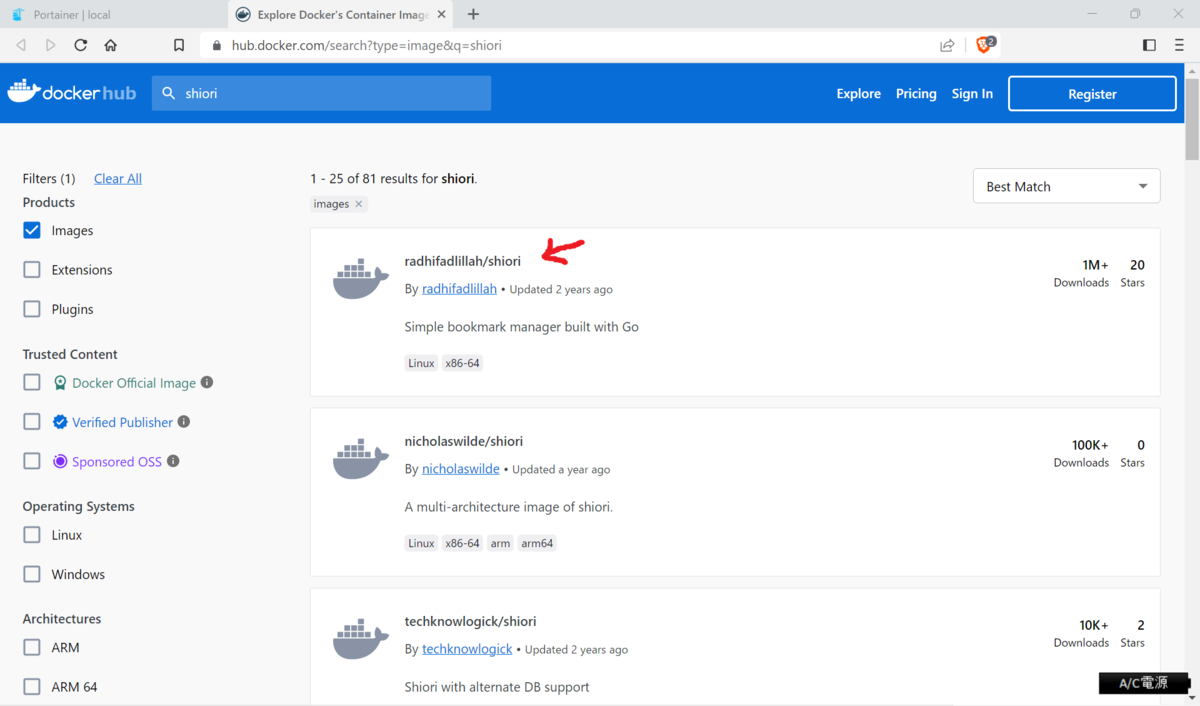Click Sign In
1200x706 pixels.
[972, 93]
